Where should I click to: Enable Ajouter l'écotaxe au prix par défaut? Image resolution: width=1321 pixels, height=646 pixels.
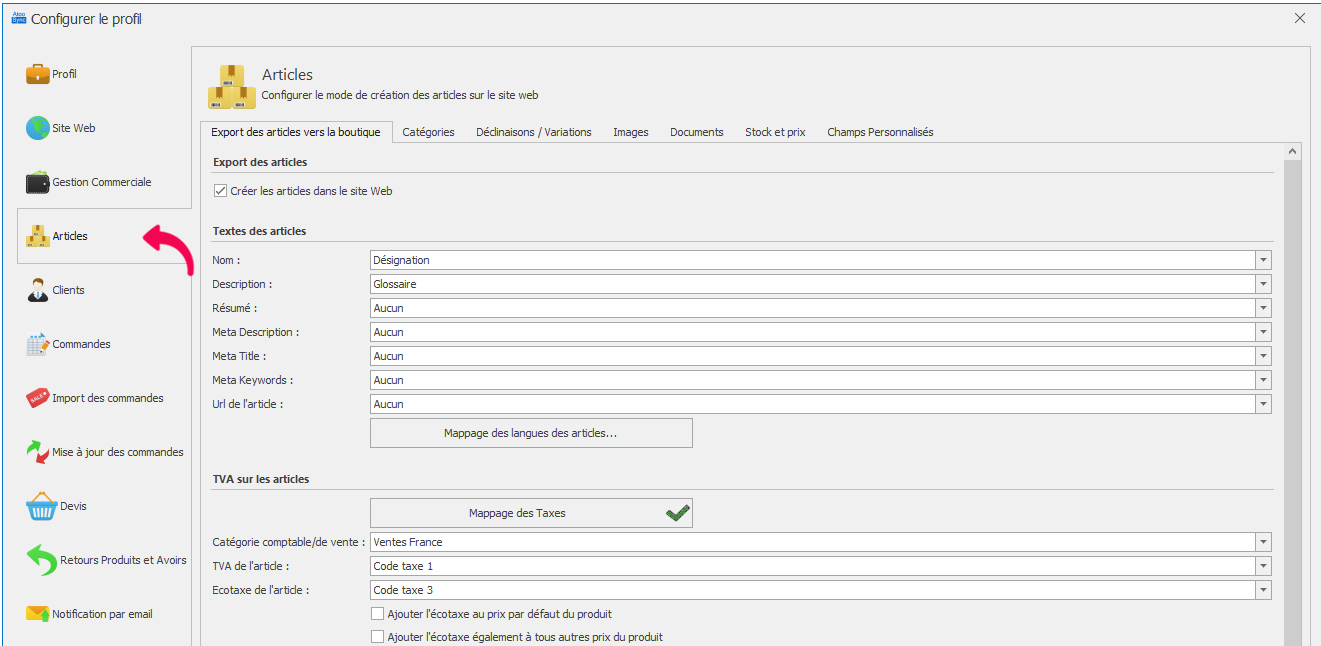coord(378,614)
